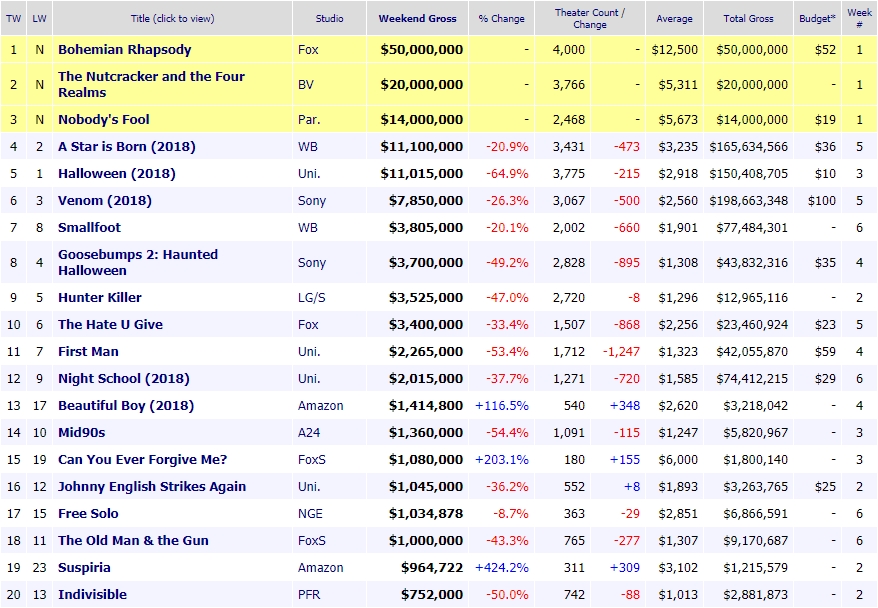Viewport: 878px width, 608px height.
Task: Click the 4,000 theater count value
Action: (x=569, y=49)
